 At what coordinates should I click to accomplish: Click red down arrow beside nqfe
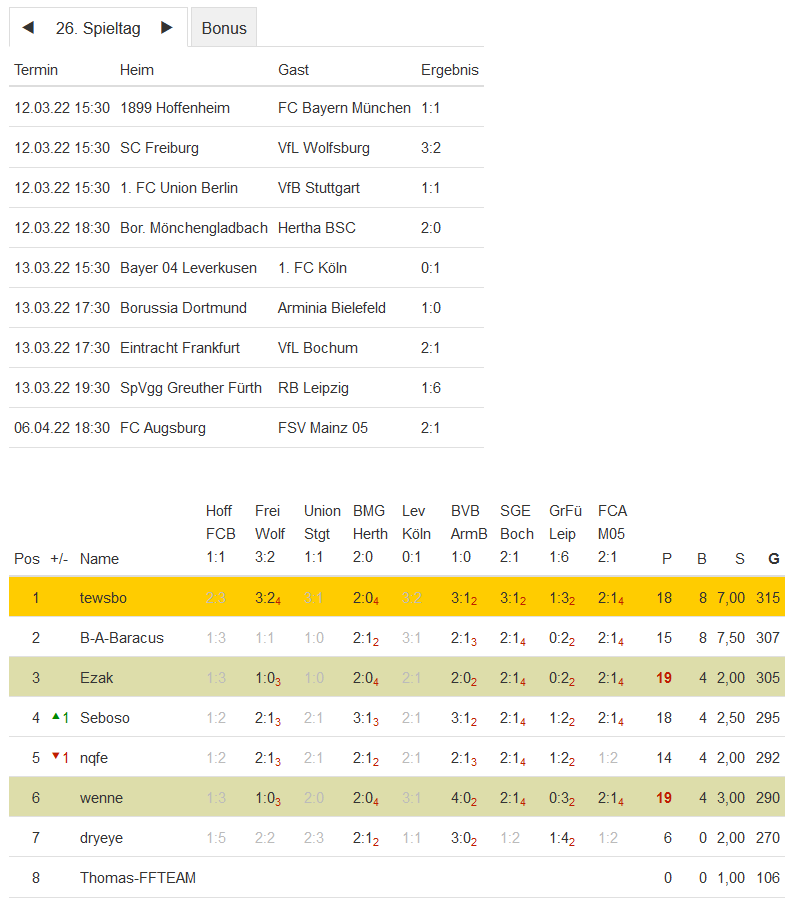point(58,757)
